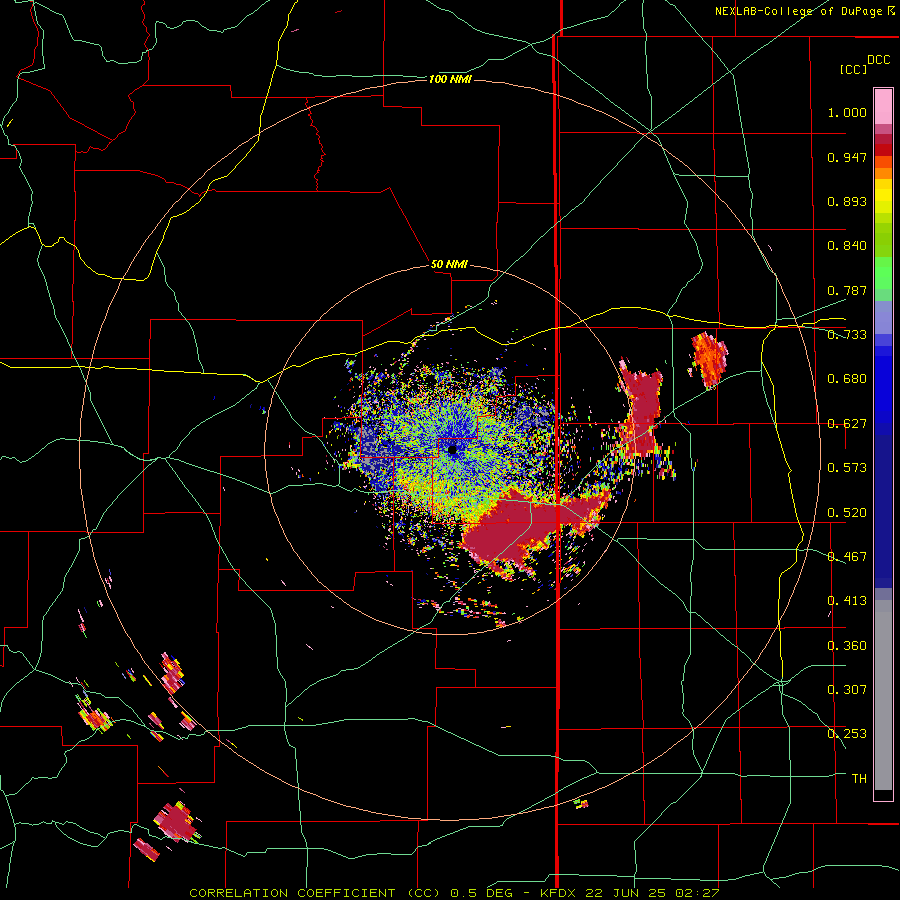
Task: Click the 0.787 legend value
Action: pyautogui.click(x=847, y=290)
